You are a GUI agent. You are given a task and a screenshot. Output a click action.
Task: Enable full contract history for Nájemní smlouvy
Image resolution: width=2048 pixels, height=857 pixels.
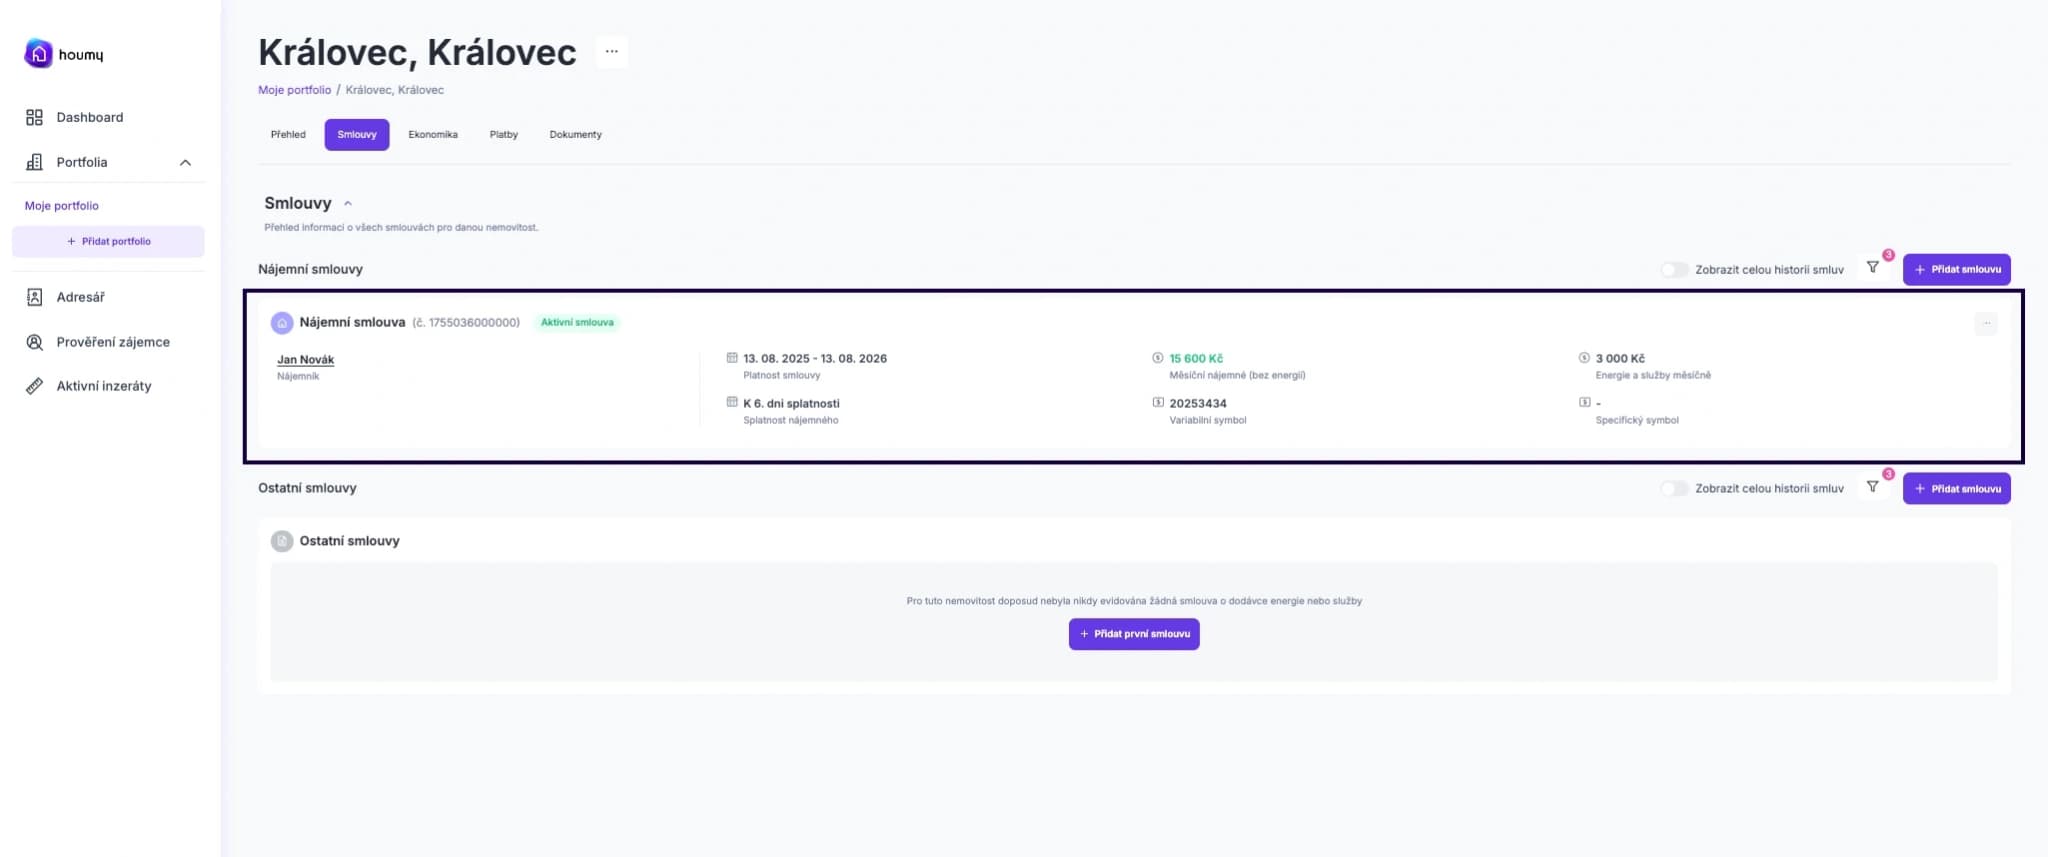pyautogui.click(x=1674, y=270)
